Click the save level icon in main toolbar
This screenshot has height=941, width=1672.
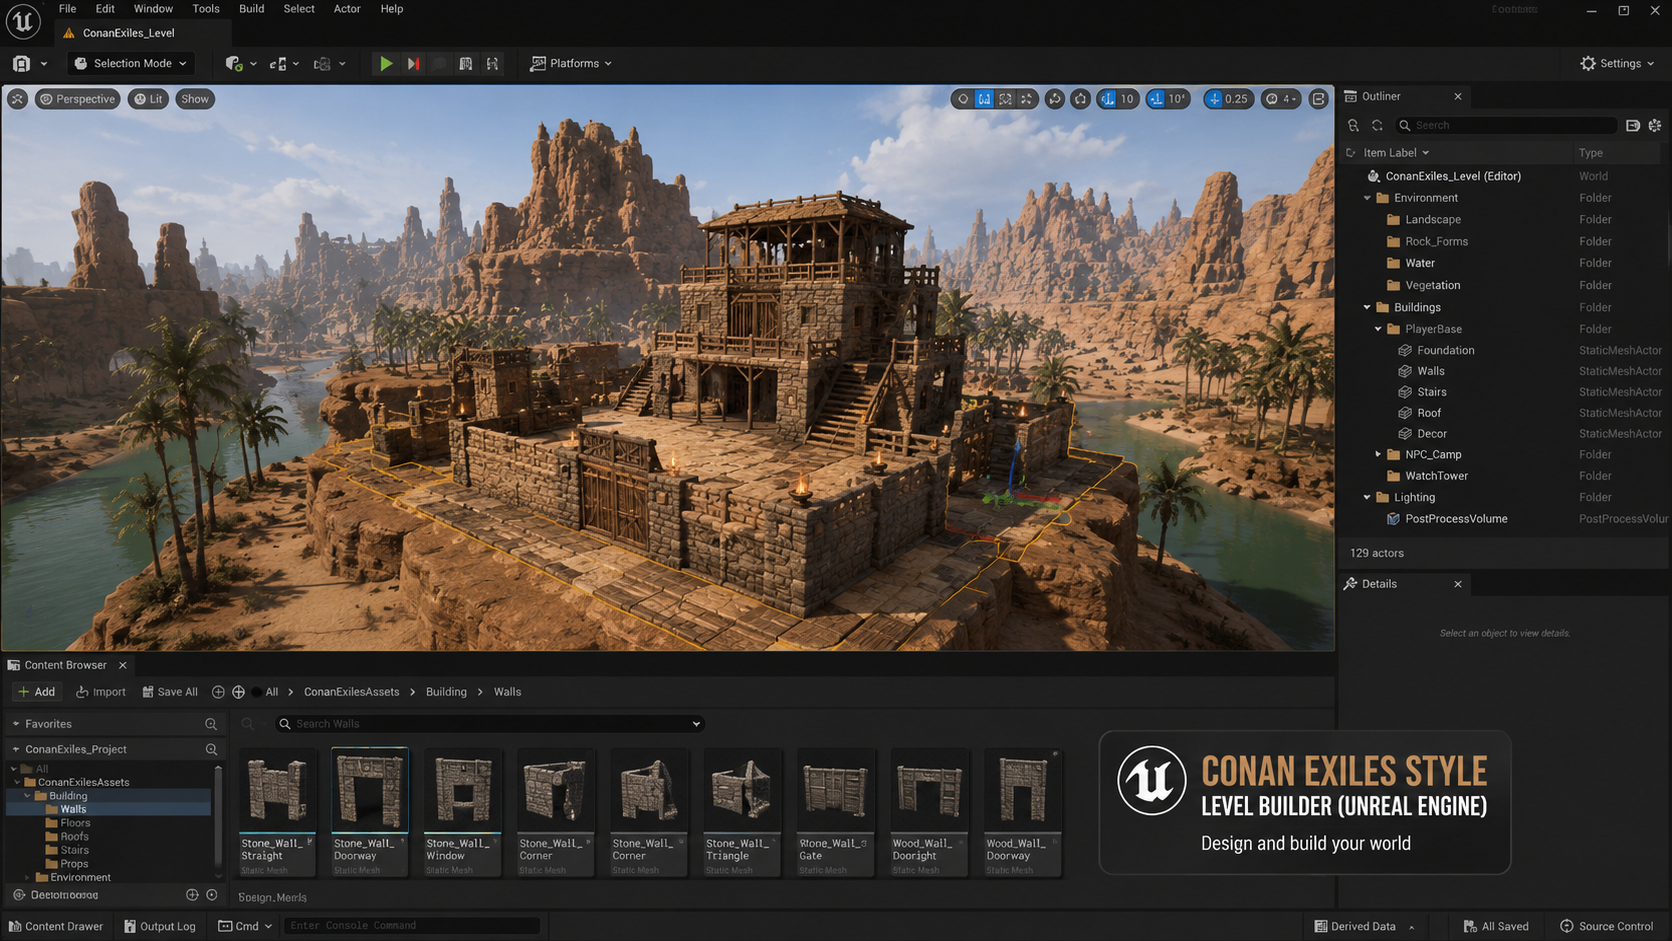coord(21,63)
